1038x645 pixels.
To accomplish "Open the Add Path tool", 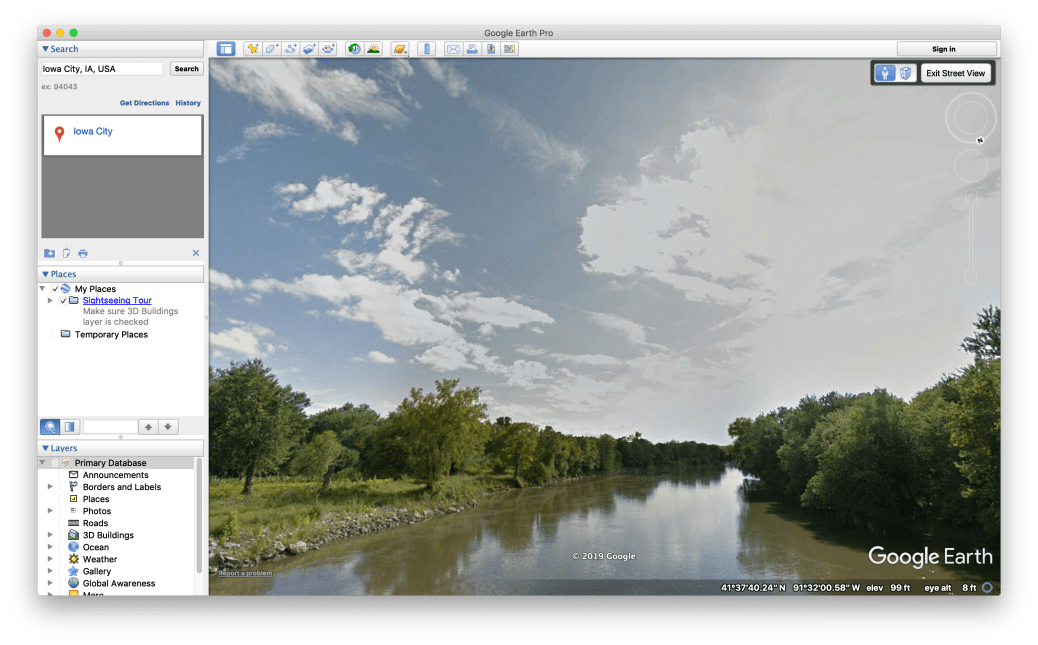I will coord(290,48).
